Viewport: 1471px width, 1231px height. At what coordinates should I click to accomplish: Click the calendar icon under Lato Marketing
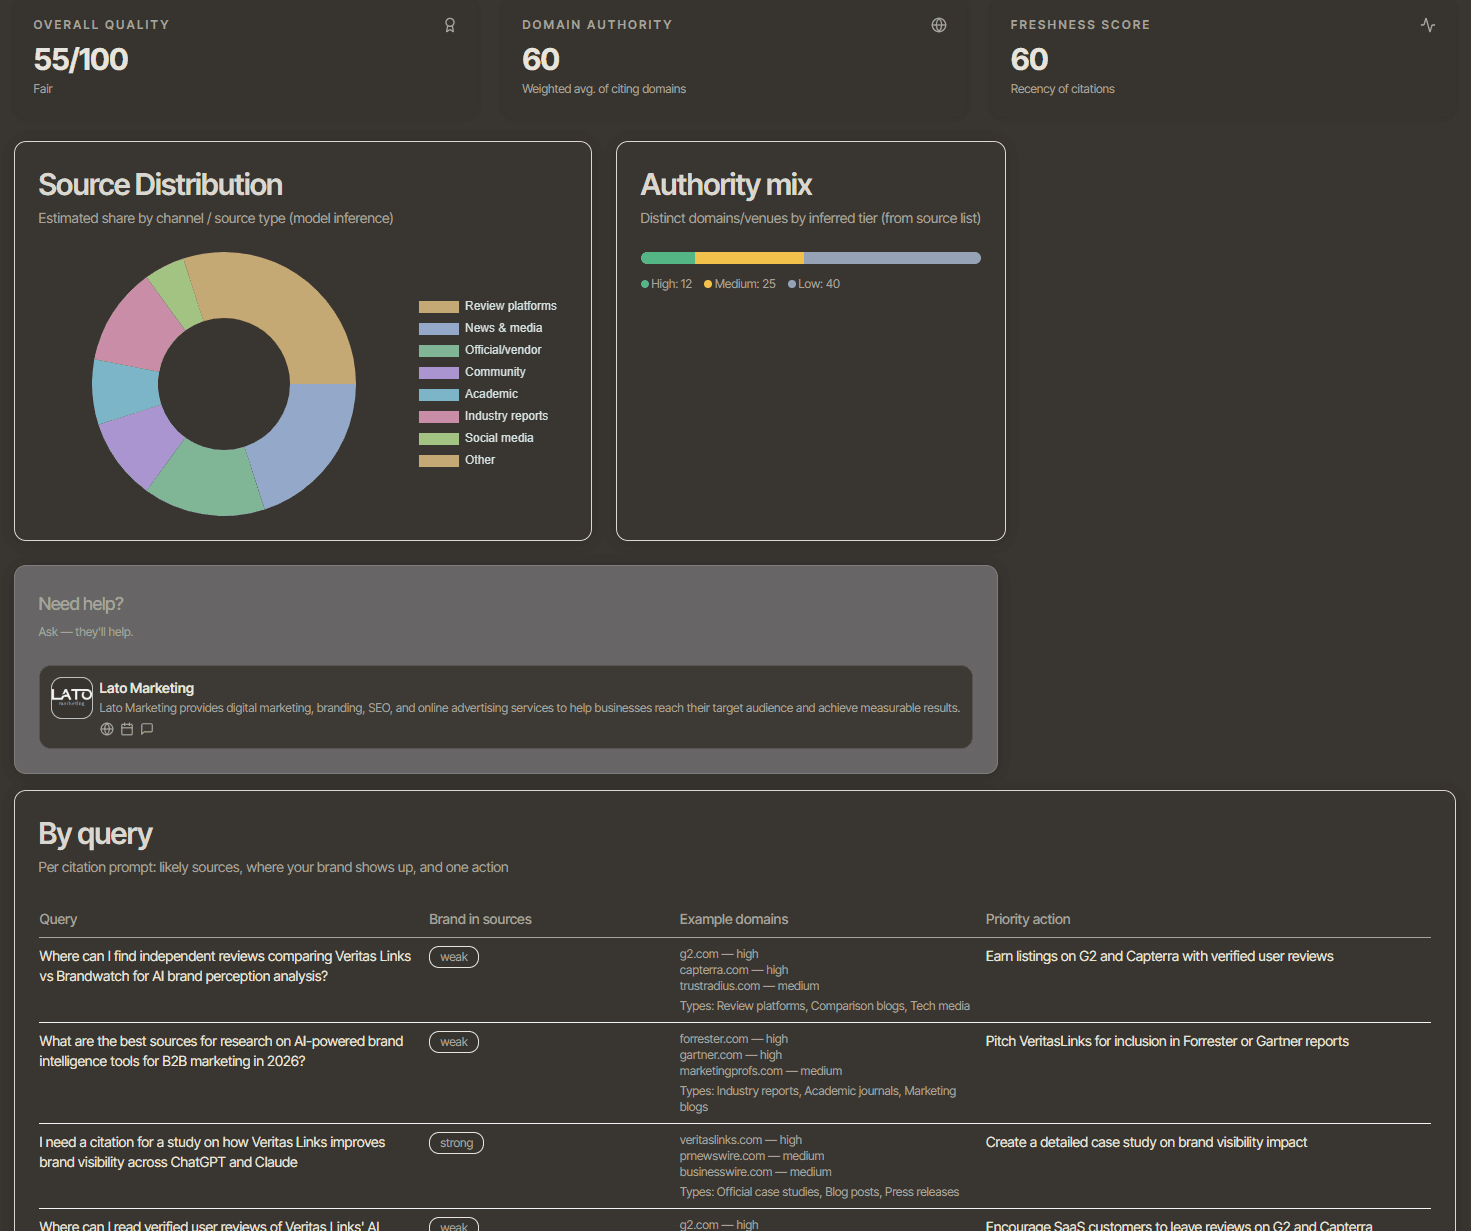(127, 729)
